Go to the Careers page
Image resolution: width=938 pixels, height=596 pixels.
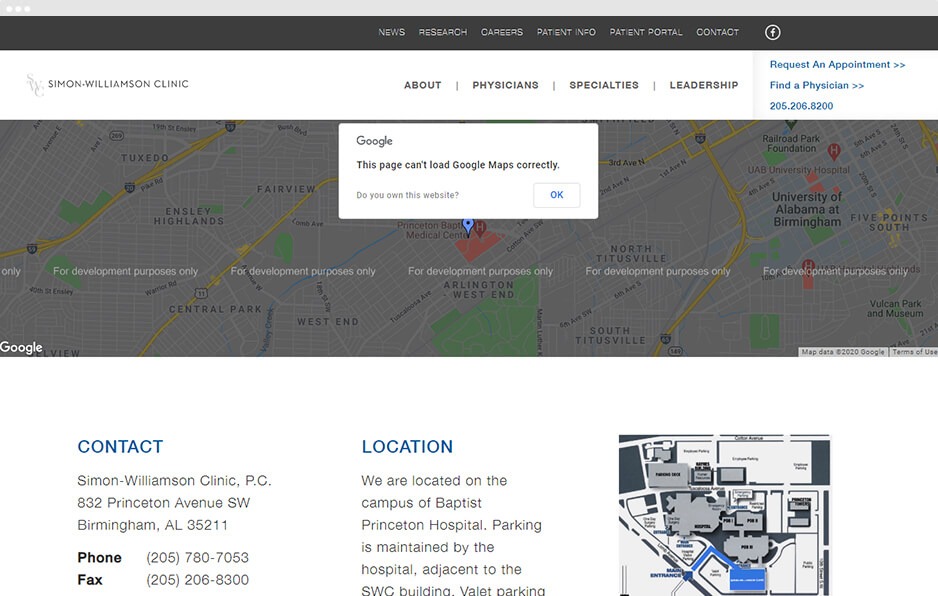tap(502, 32)
